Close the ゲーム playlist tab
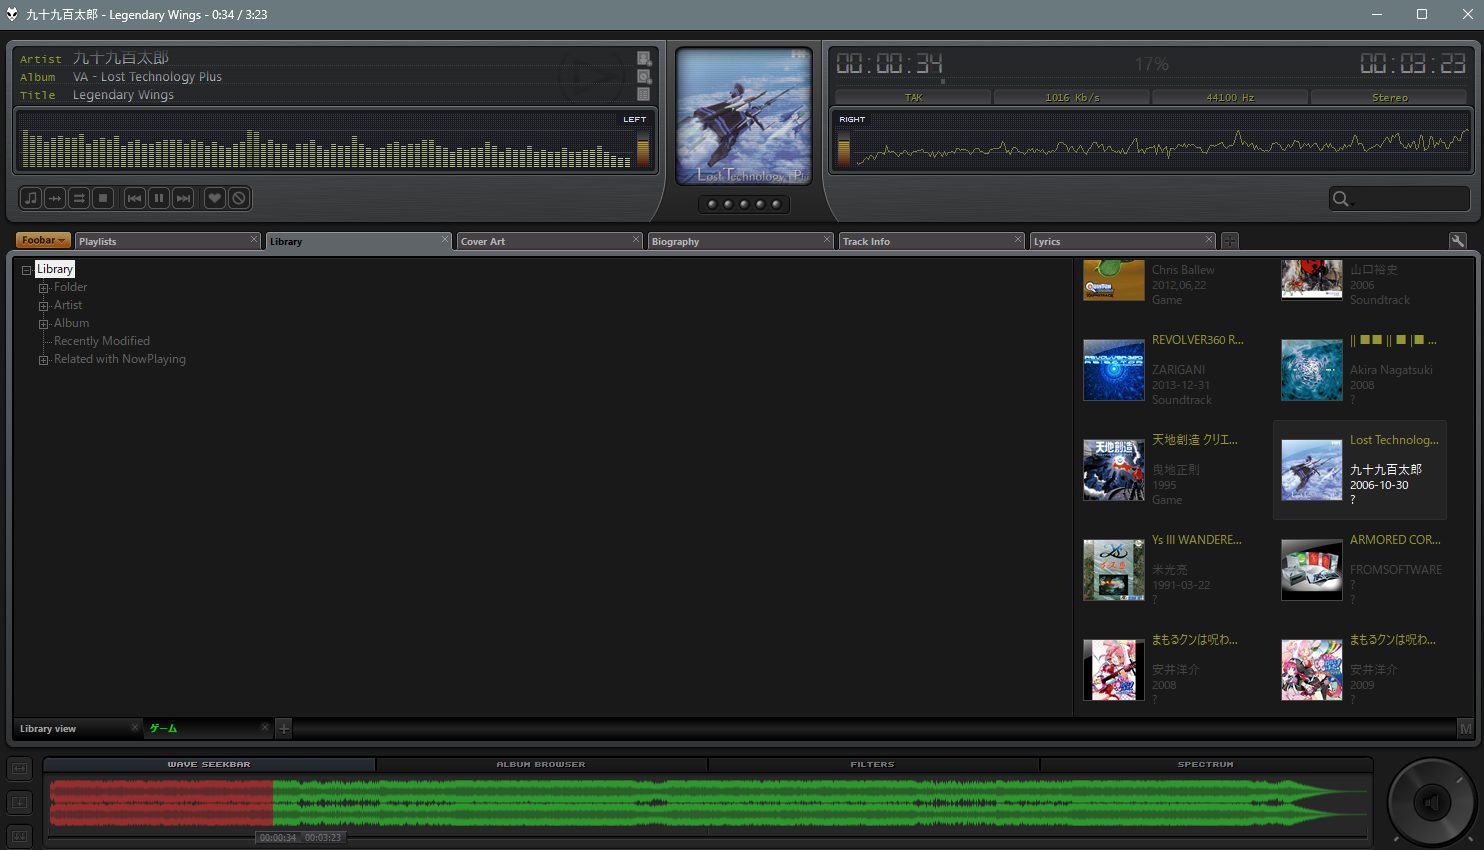Screen dimensions: 1484x850 (x=265, y=727)
